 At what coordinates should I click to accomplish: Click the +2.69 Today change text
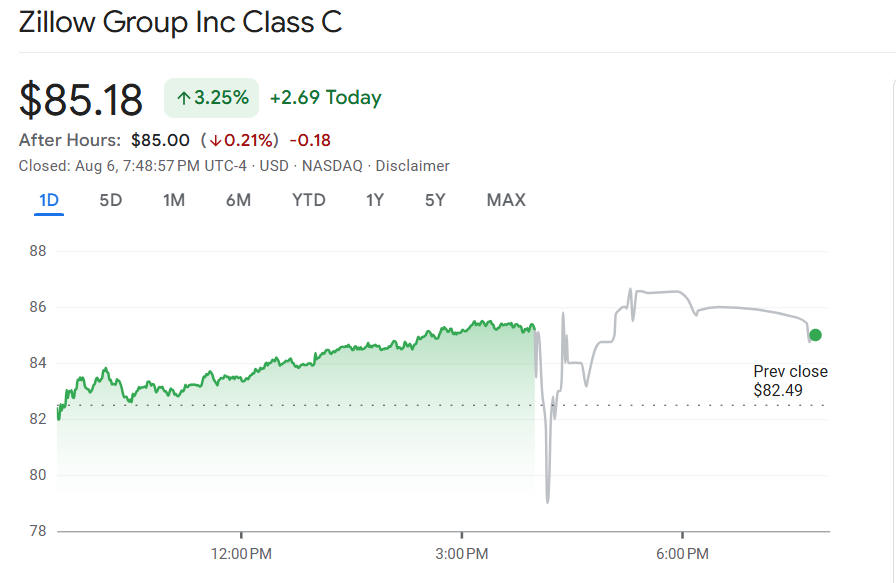click(325, 98)
